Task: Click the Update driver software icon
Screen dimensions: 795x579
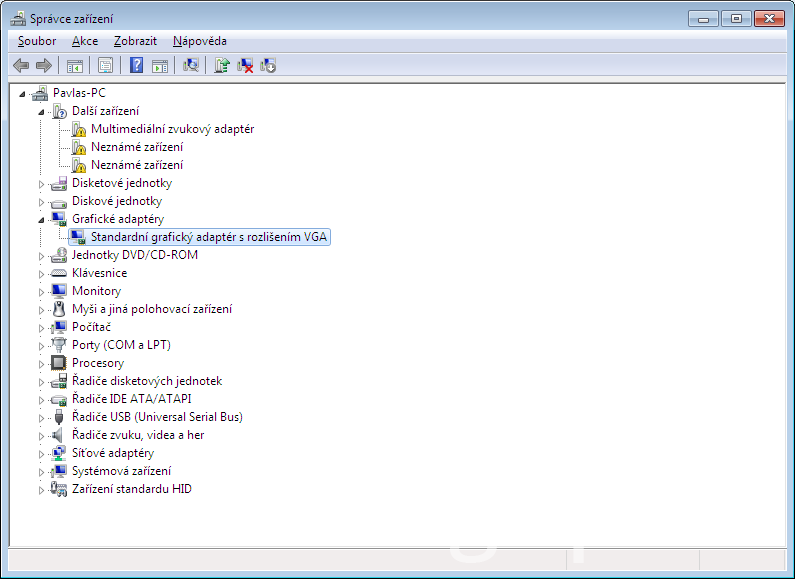Action: (x=222, y=65)
